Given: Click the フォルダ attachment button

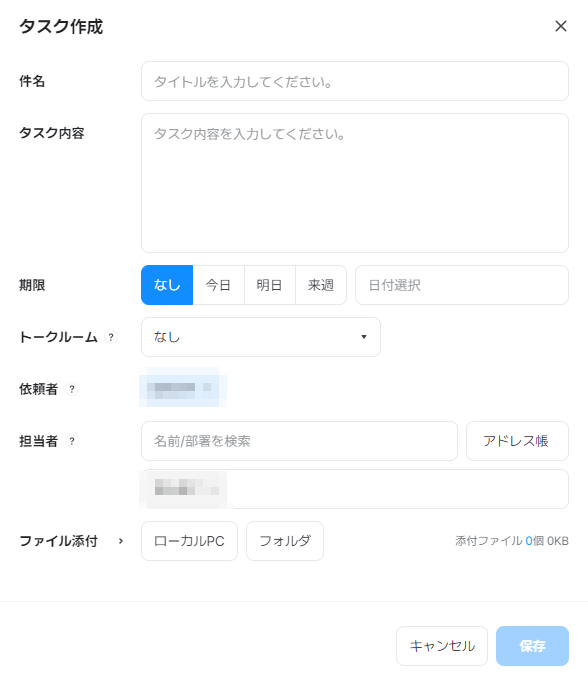Looking at the screenshot, I should point(285,541).
